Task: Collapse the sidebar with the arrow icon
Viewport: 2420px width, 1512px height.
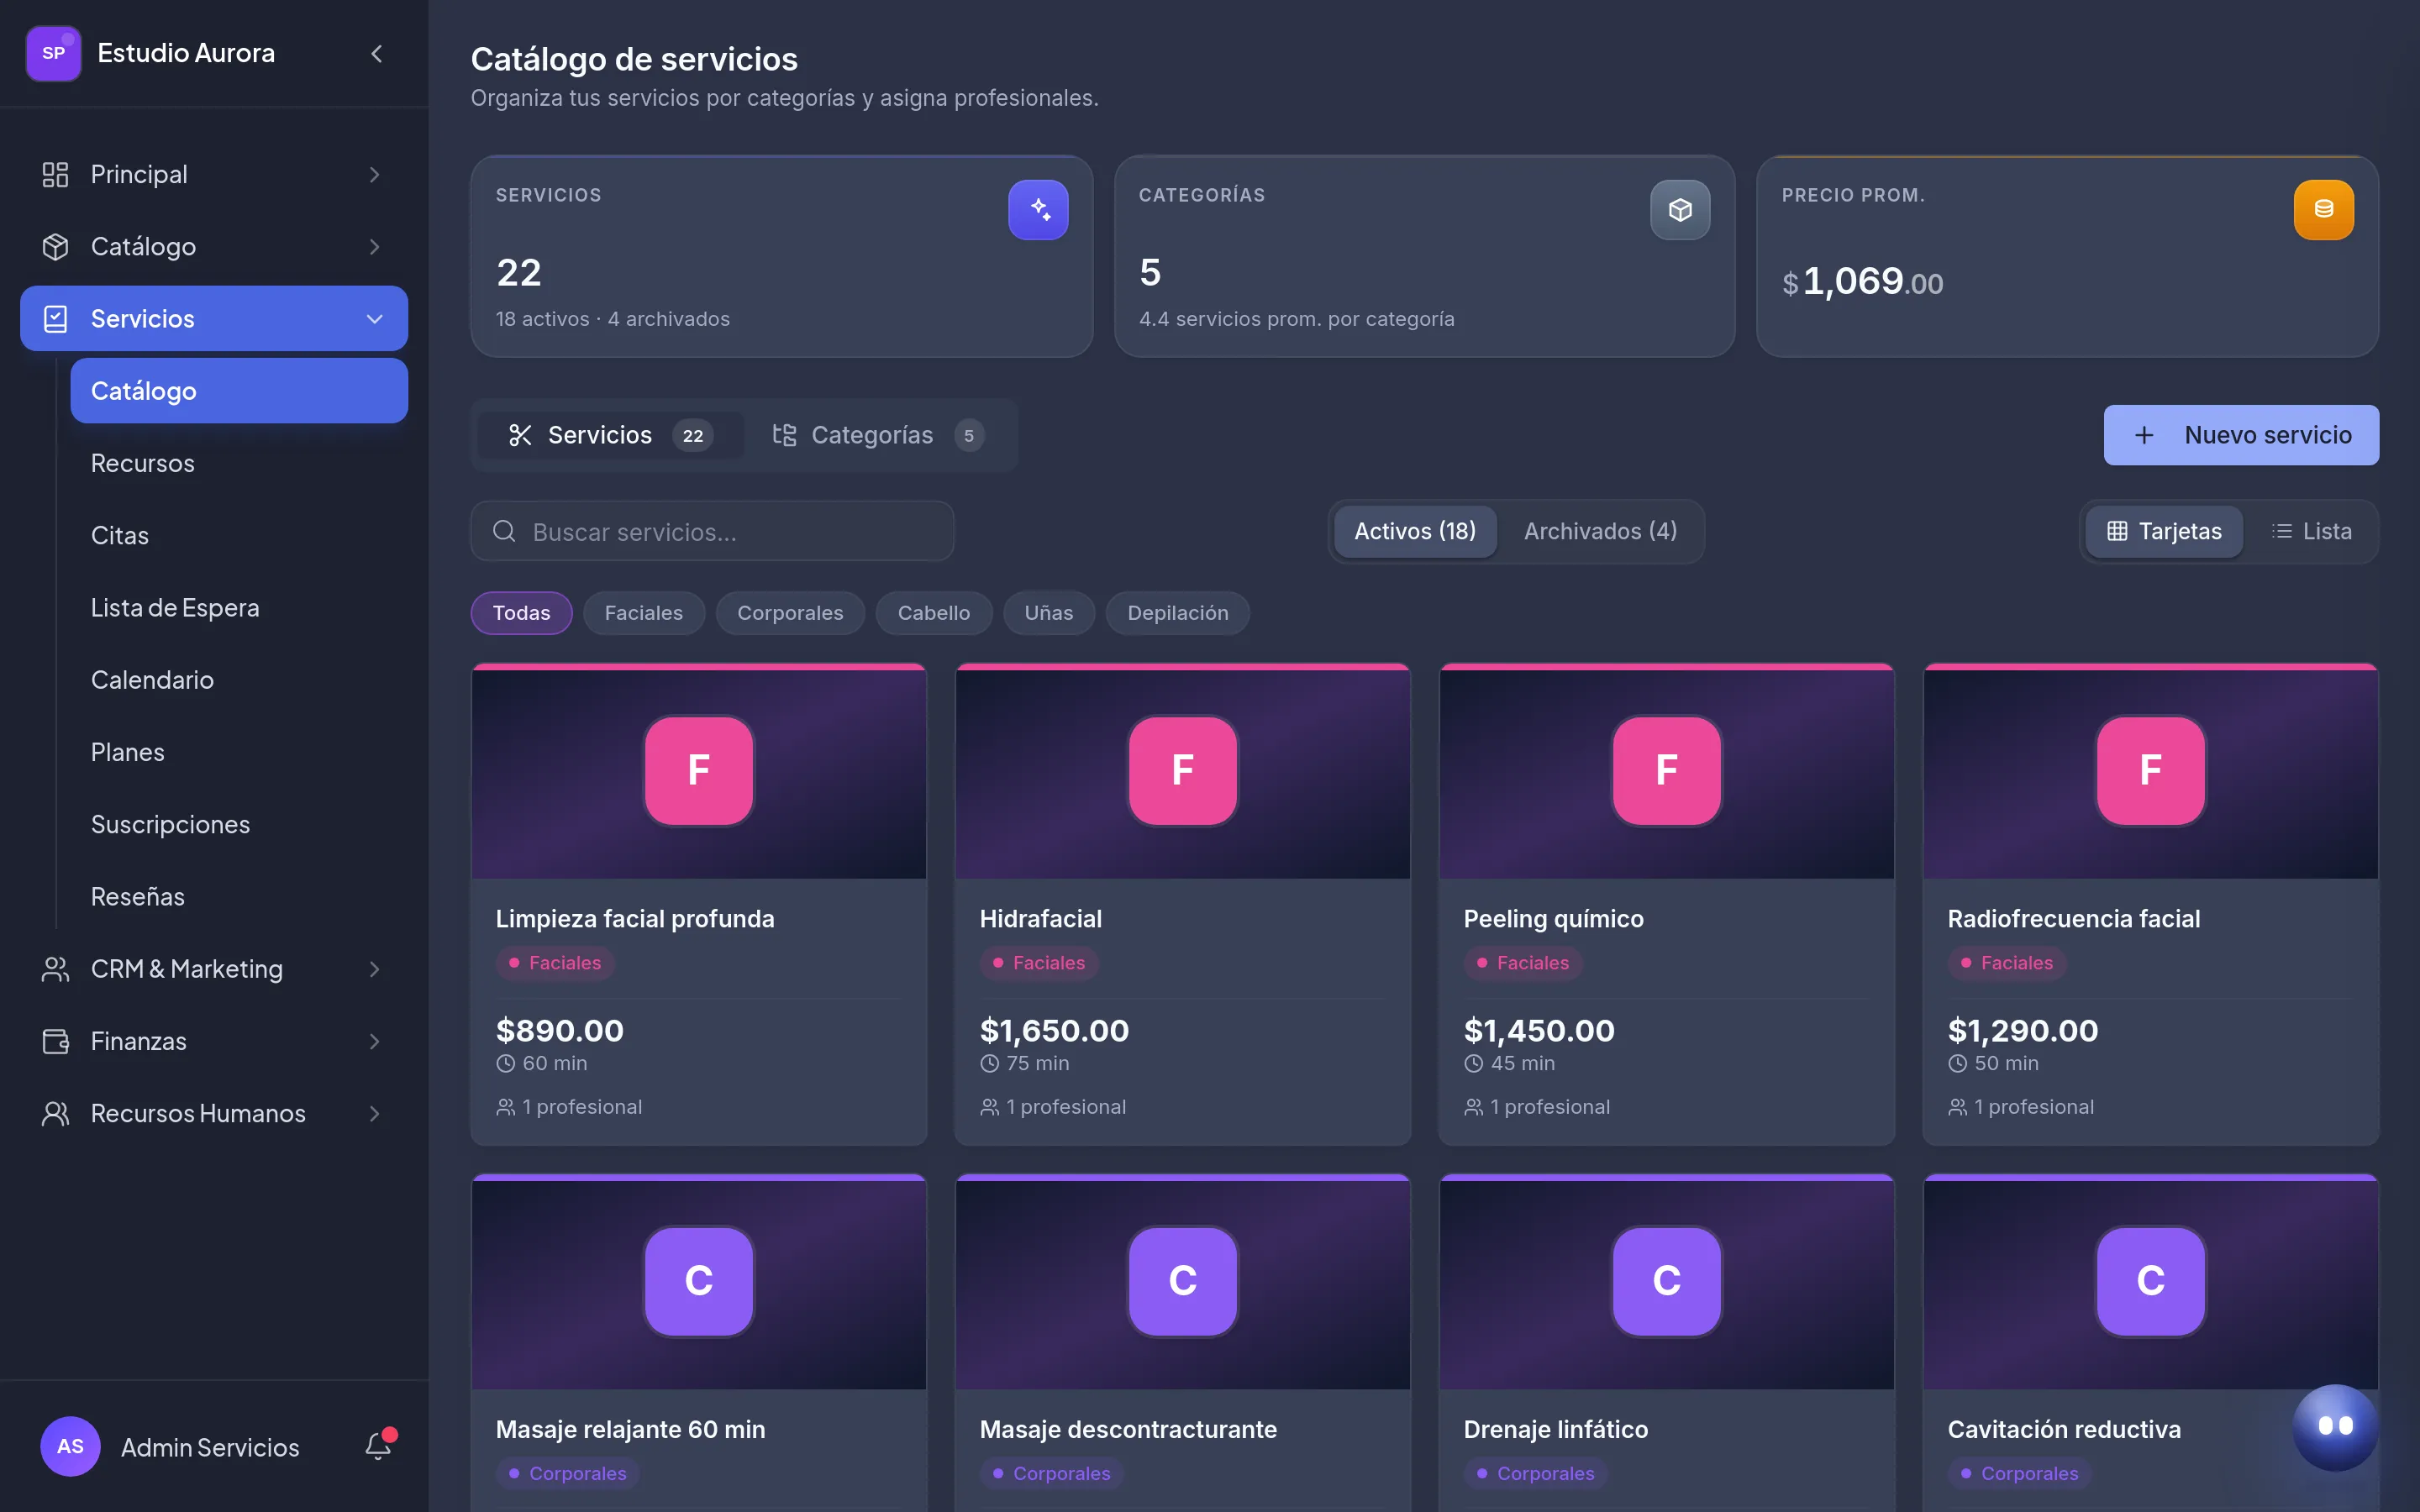Action: pyautogui.click(x=377, y=54)
